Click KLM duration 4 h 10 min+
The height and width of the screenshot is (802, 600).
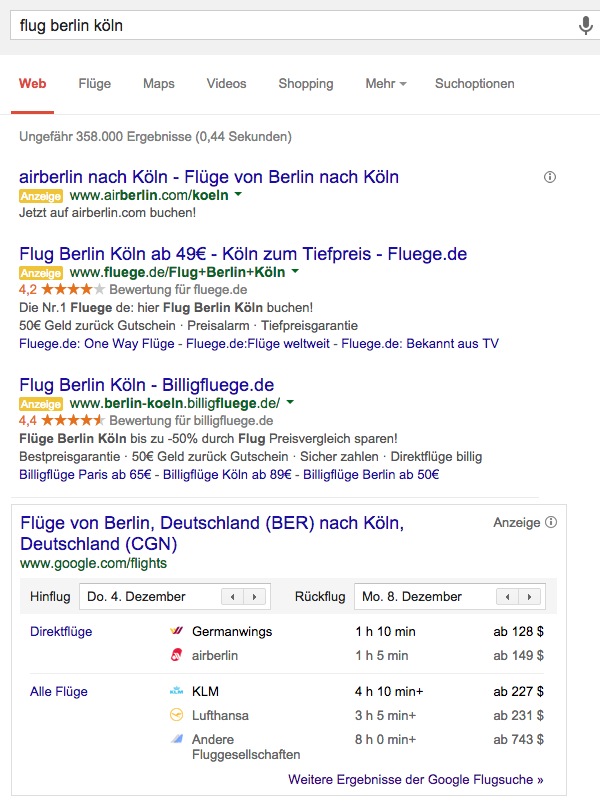[389, 692]
